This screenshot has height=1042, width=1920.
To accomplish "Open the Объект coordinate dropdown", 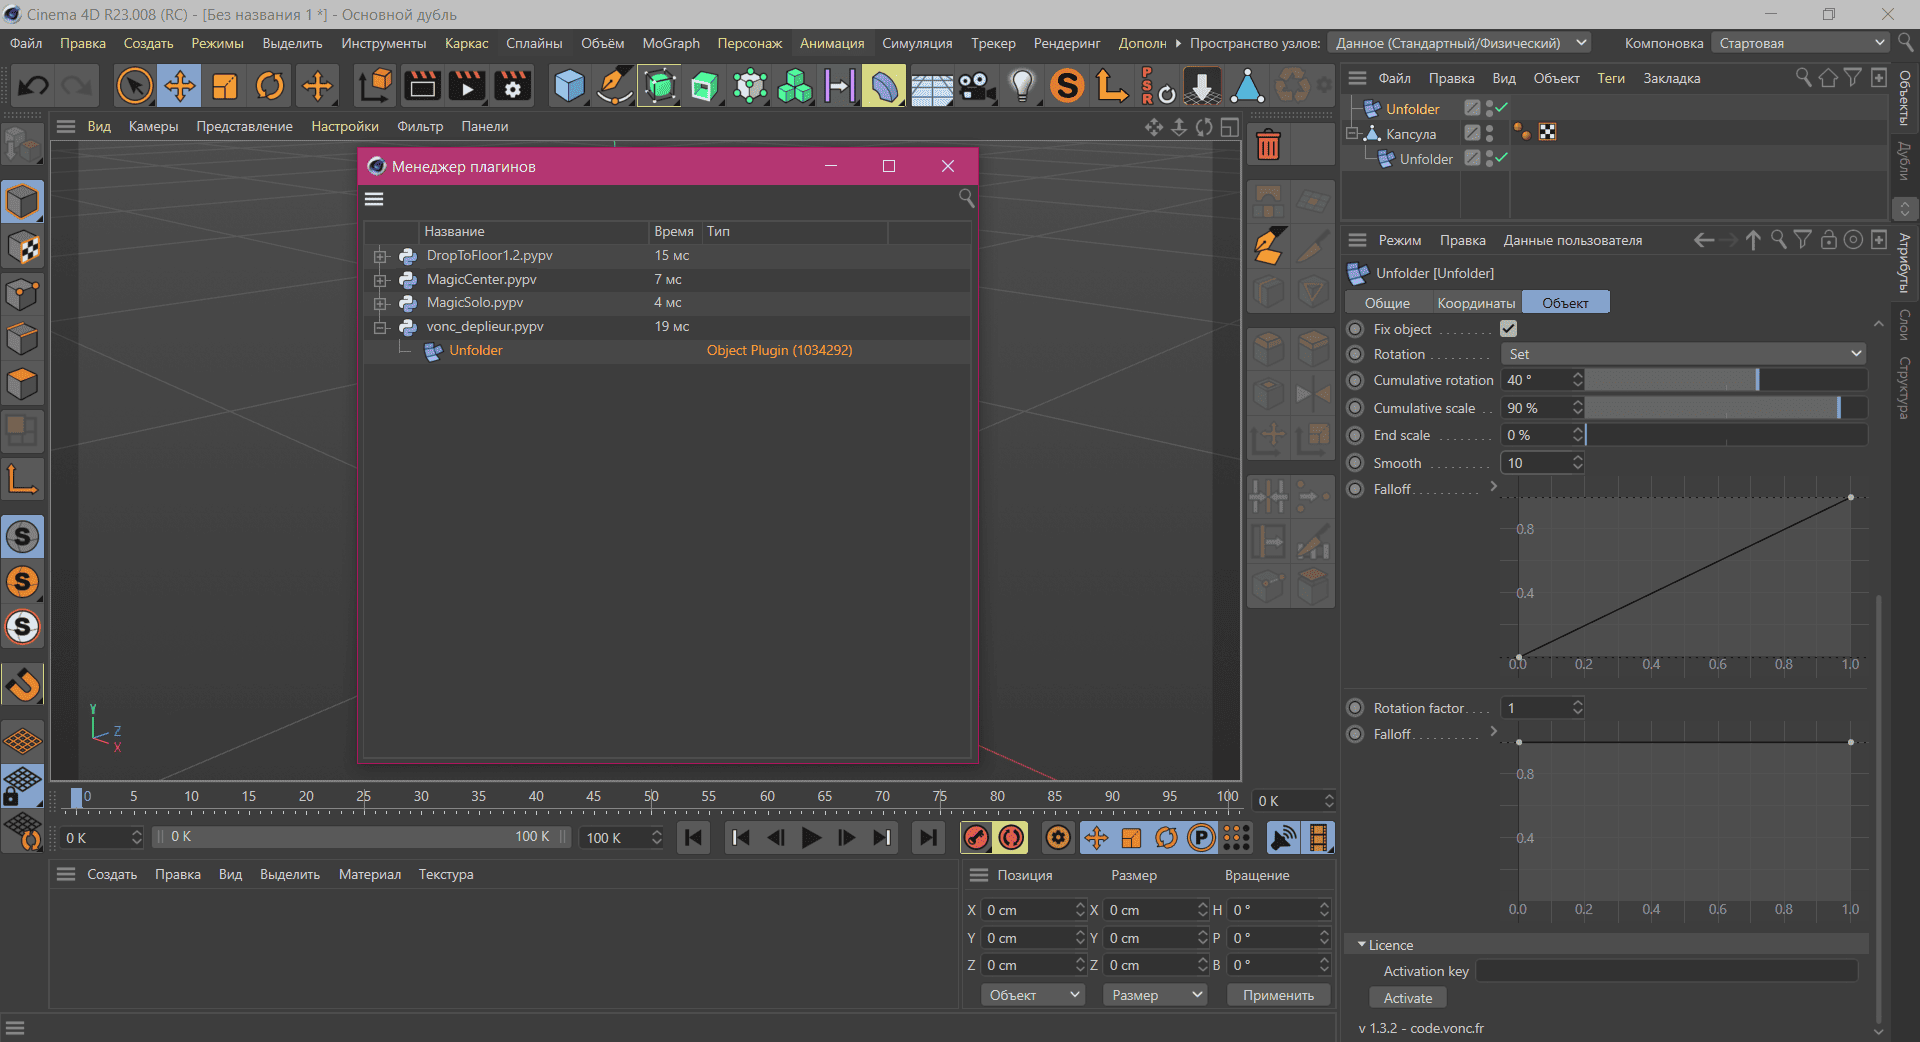I will click(1033, 995).
